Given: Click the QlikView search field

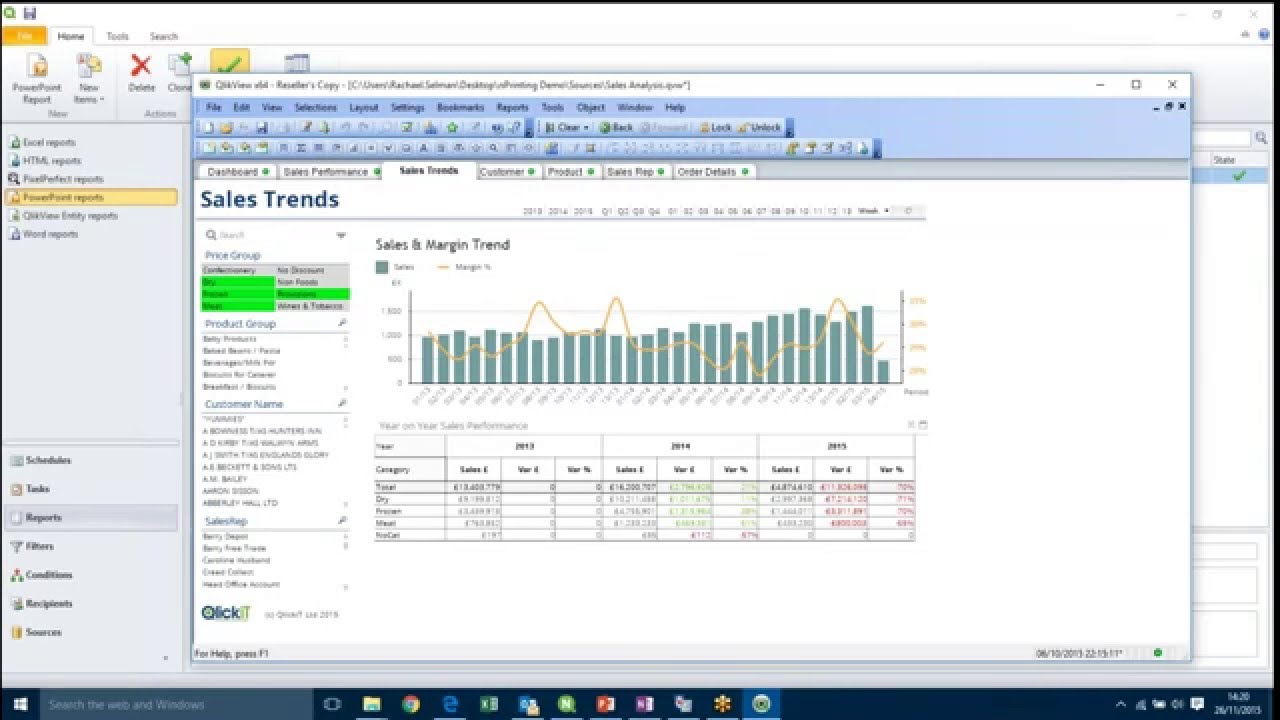Looking at the screenshot, I should click(270, 235).
